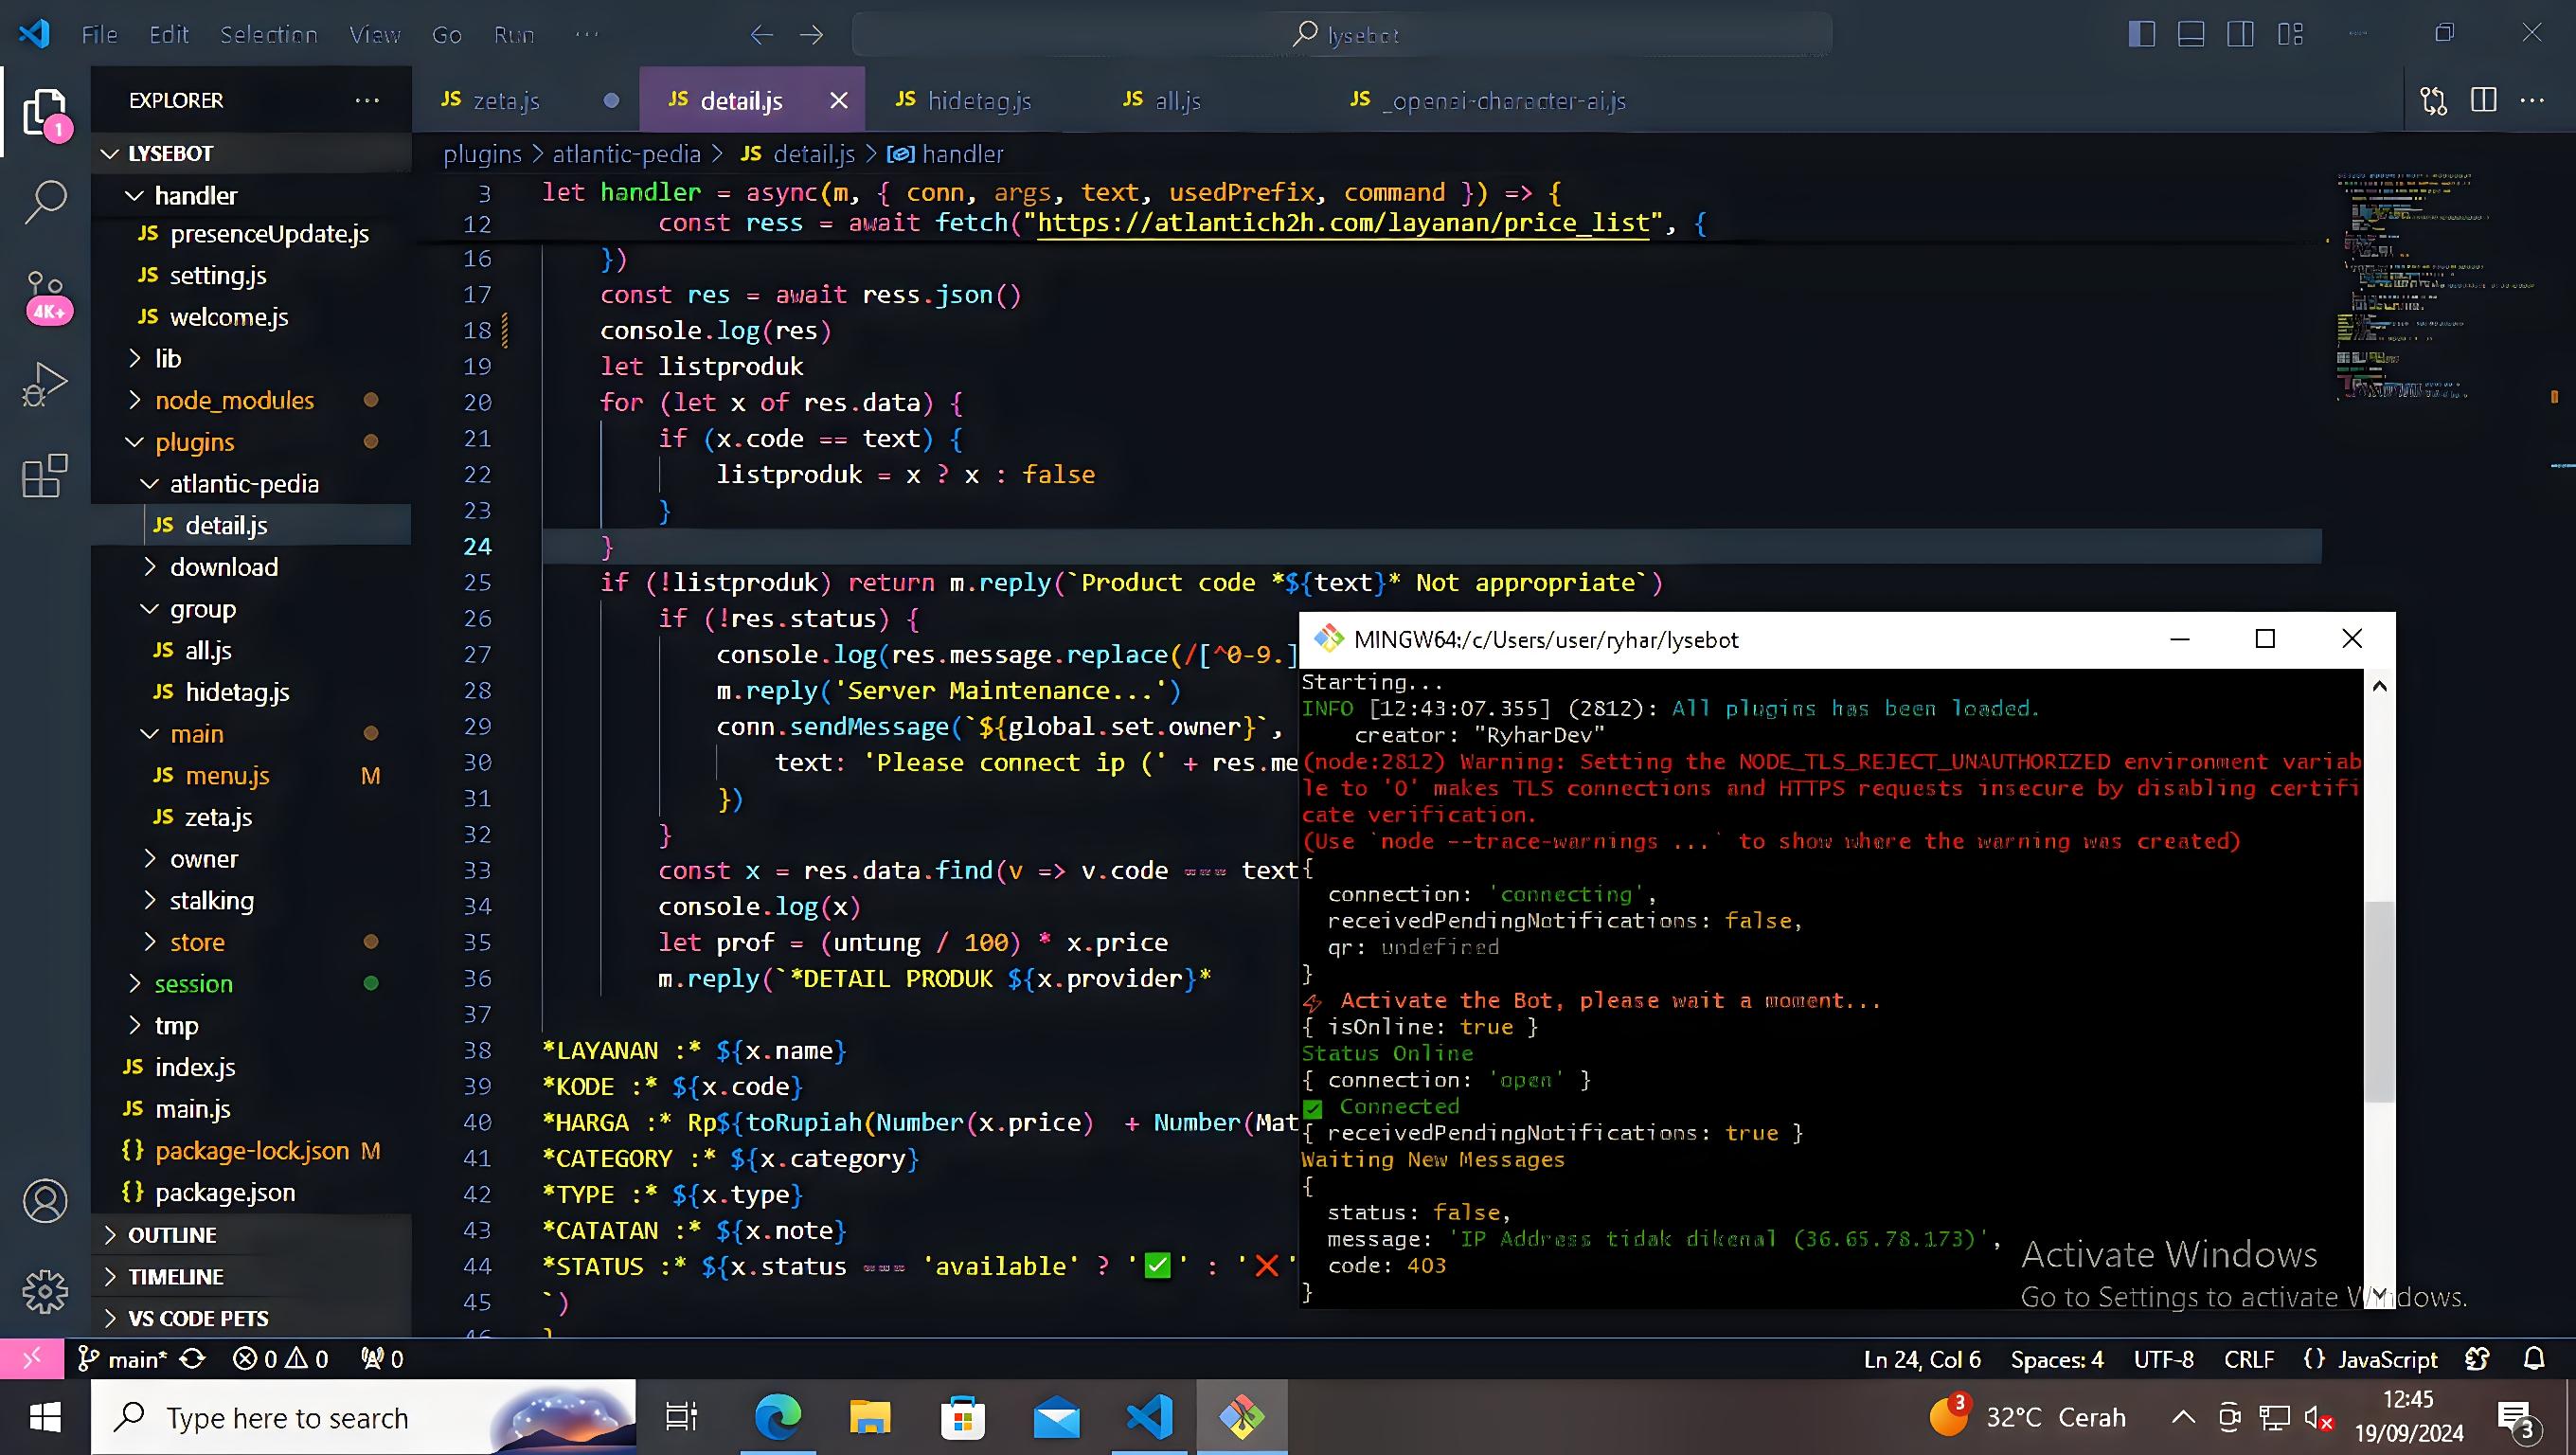Click the remote window indicator in status bar

click(32, 1358)
